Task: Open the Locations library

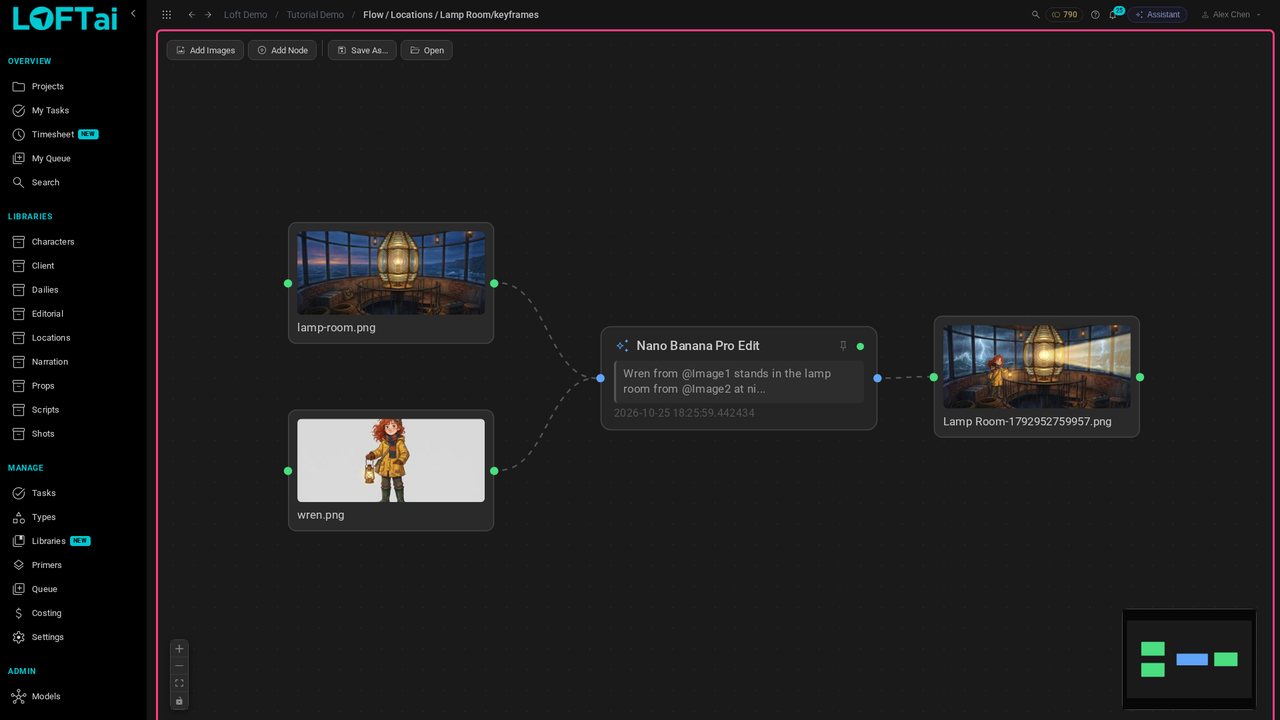Action: (x=51, y=338)
